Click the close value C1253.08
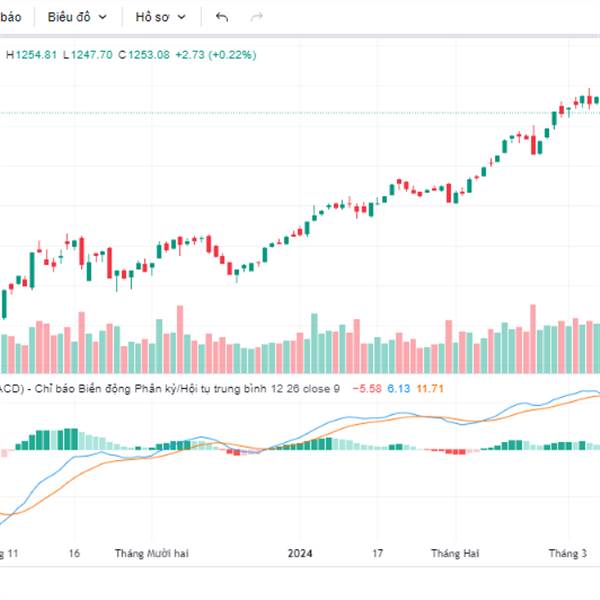This screenshot has width=600, height=600. (x=144, y=55)
